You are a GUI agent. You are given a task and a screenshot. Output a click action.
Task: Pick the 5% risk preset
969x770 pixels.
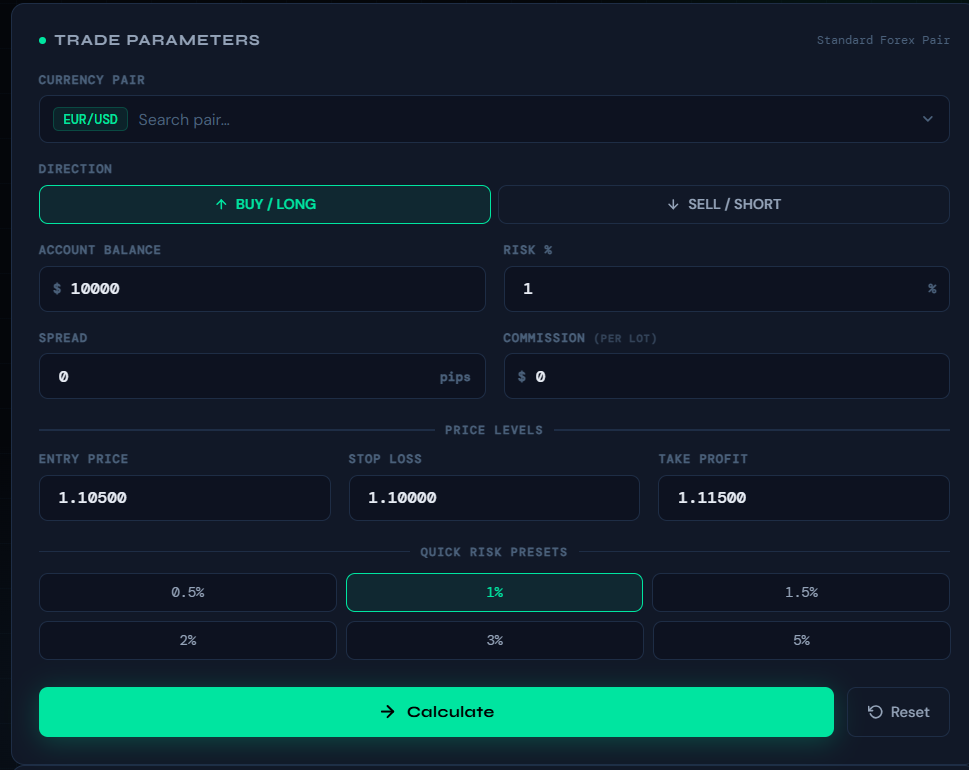click(801, 640)
